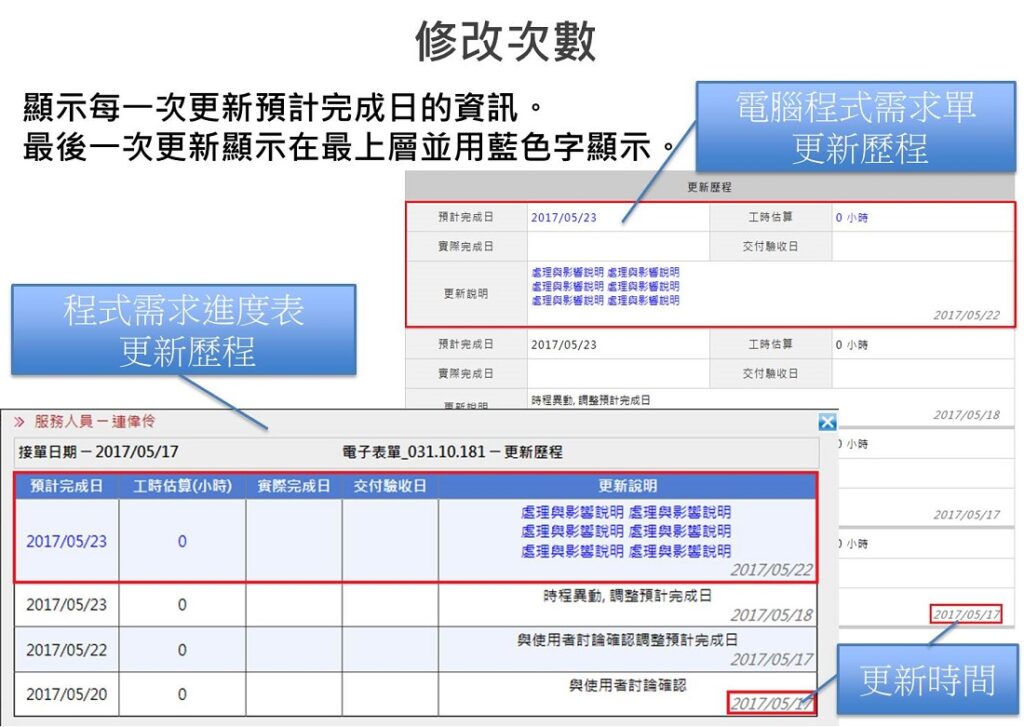Click the 更新時間 callout box
Screen dimensions: 1024x727
coord(927,681)
